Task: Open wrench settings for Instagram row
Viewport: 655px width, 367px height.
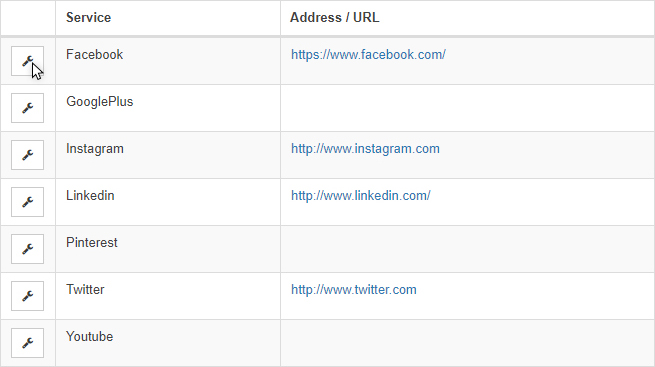Action: point(27,155)
